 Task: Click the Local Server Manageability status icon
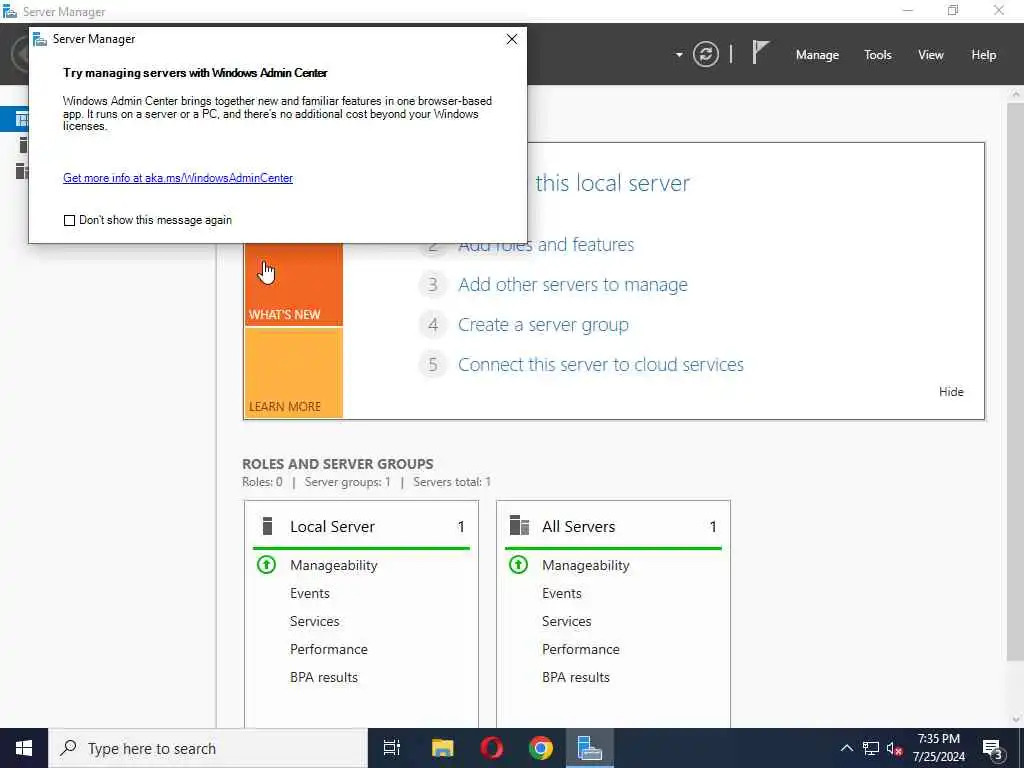(x=266, y=564)
